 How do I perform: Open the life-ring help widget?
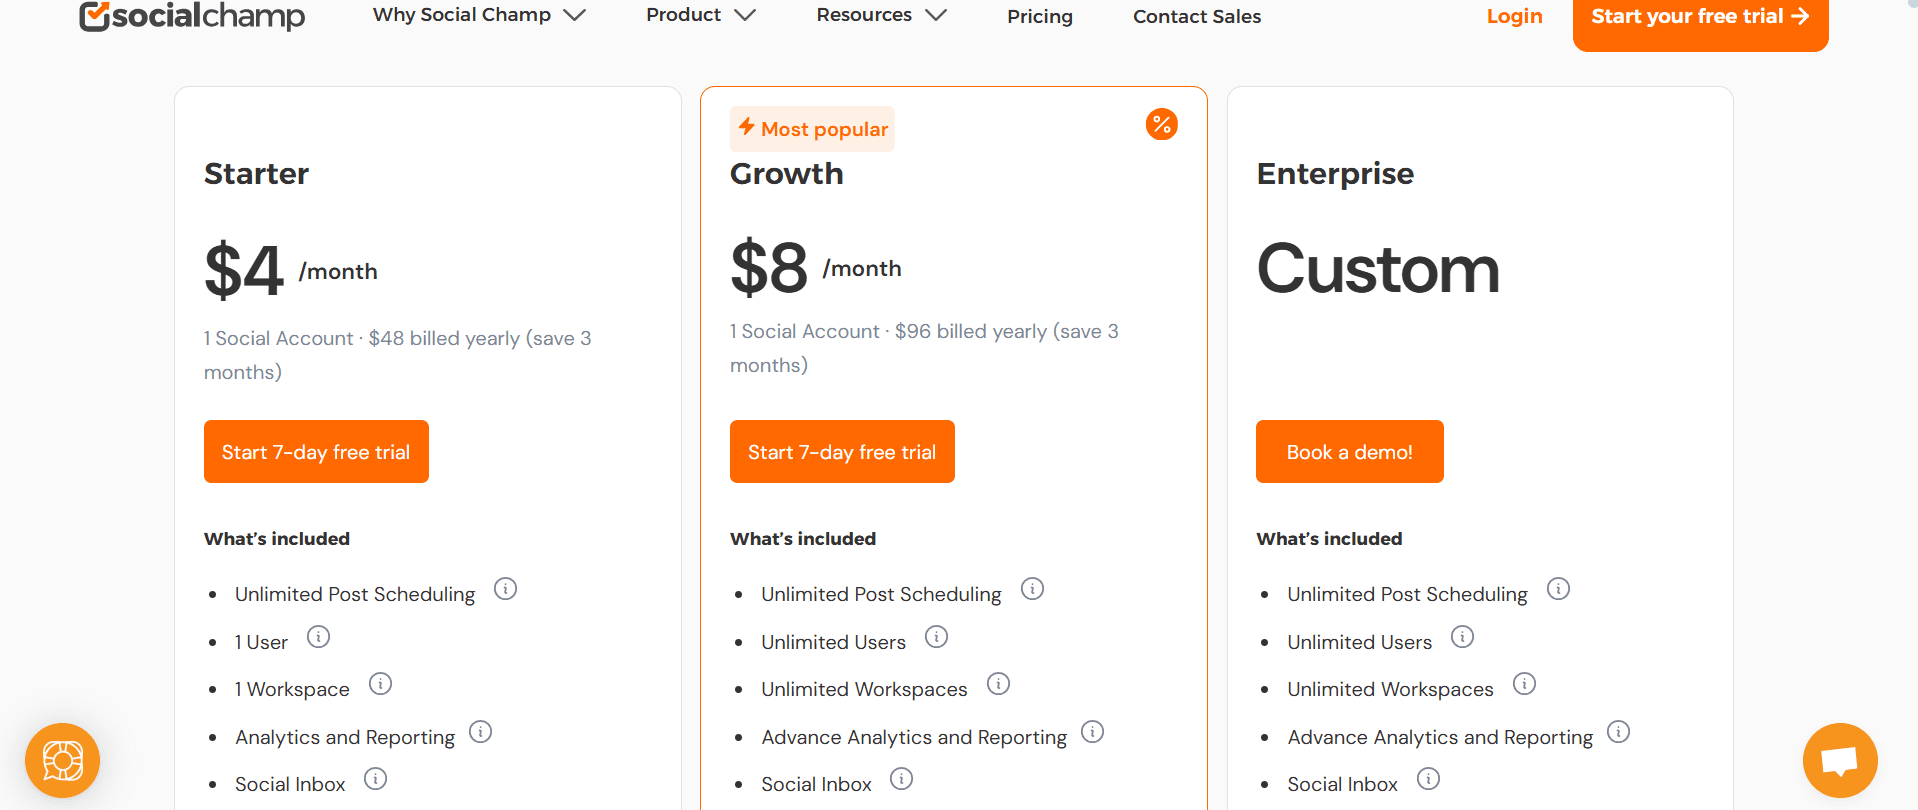click(x=62, y=760)
